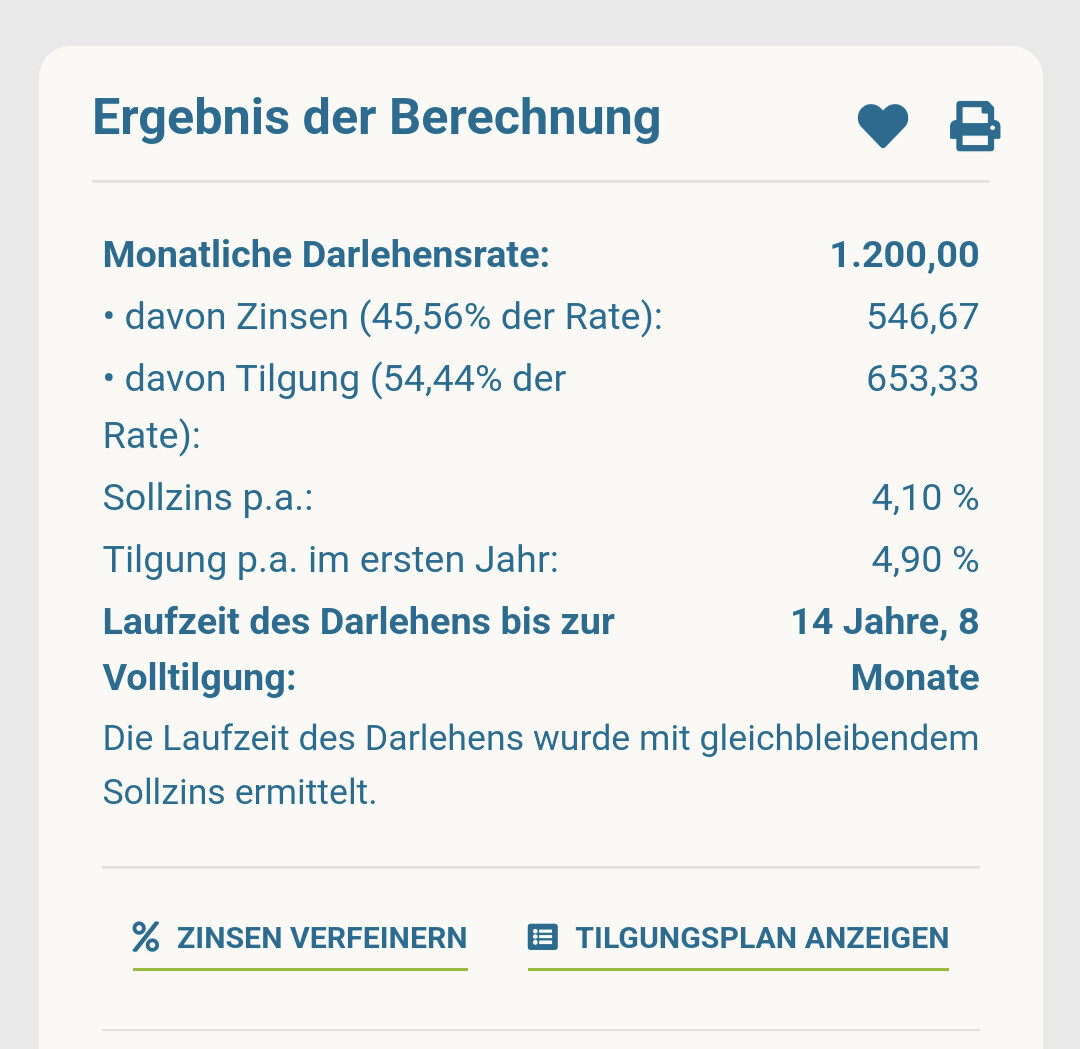
Task: Select the davon Zinsen row label
Action: pyautogui.click(x=383, y=317)
